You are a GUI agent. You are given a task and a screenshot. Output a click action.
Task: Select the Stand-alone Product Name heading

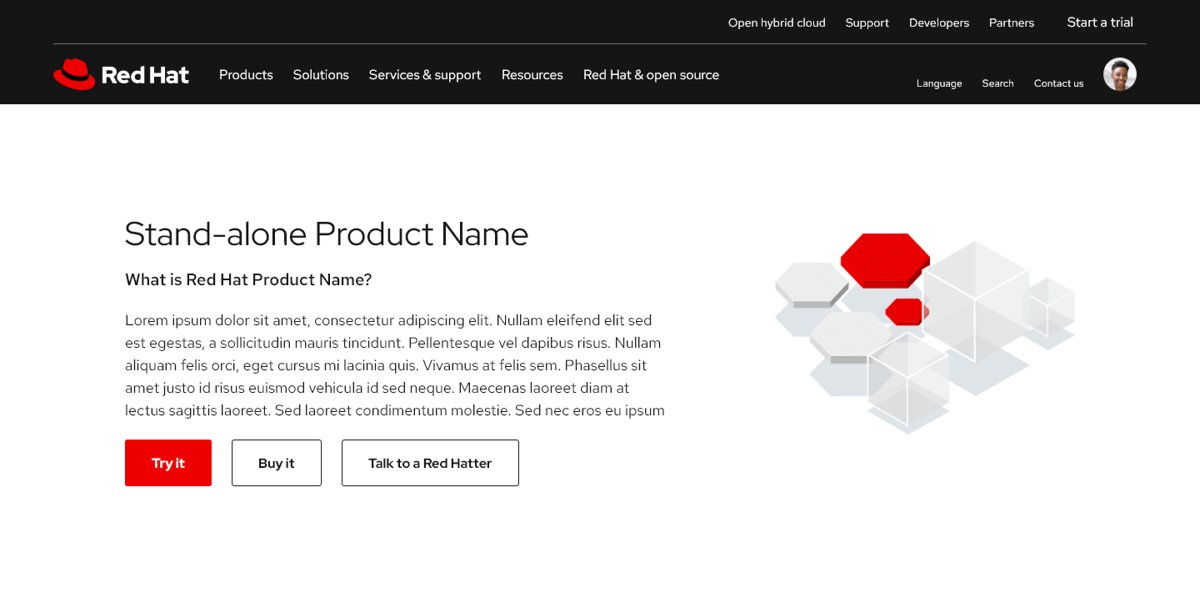click(326, 234)
